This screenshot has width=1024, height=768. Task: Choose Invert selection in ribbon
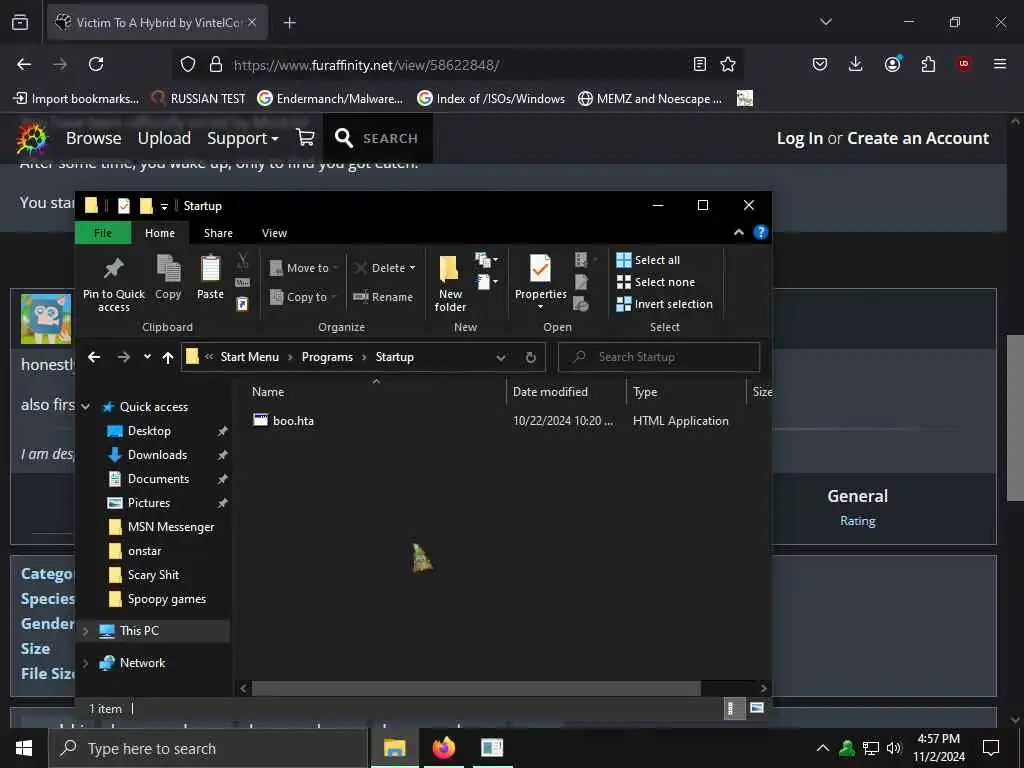tap(664, 304)
